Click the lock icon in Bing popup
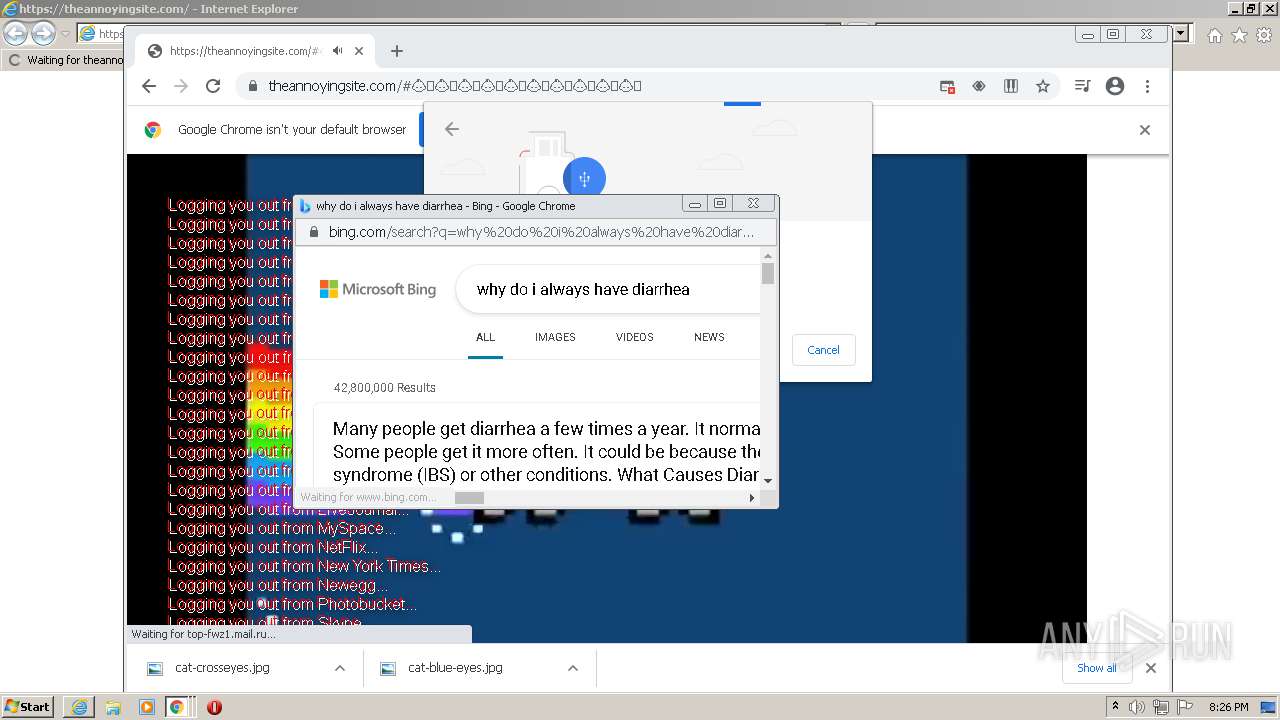 313,232
